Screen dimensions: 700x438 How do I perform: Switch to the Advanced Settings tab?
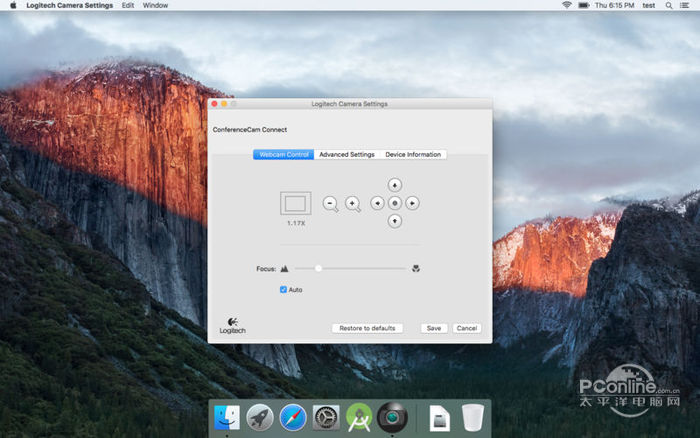[347, 155]
